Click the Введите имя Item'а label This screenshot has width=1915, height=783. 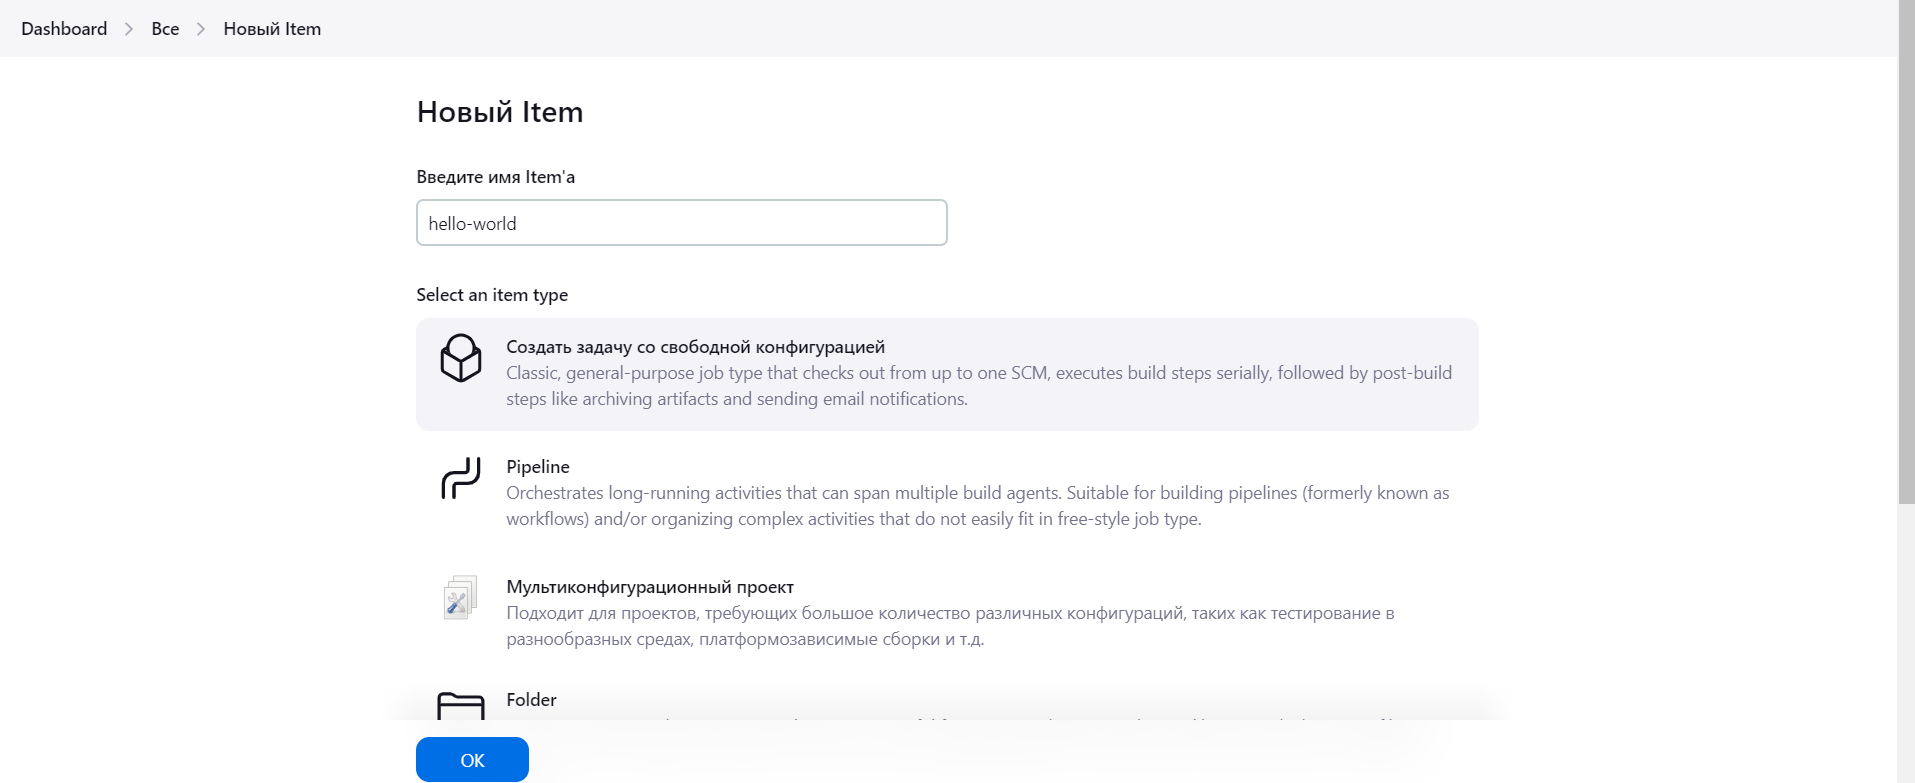coord(496,177)
